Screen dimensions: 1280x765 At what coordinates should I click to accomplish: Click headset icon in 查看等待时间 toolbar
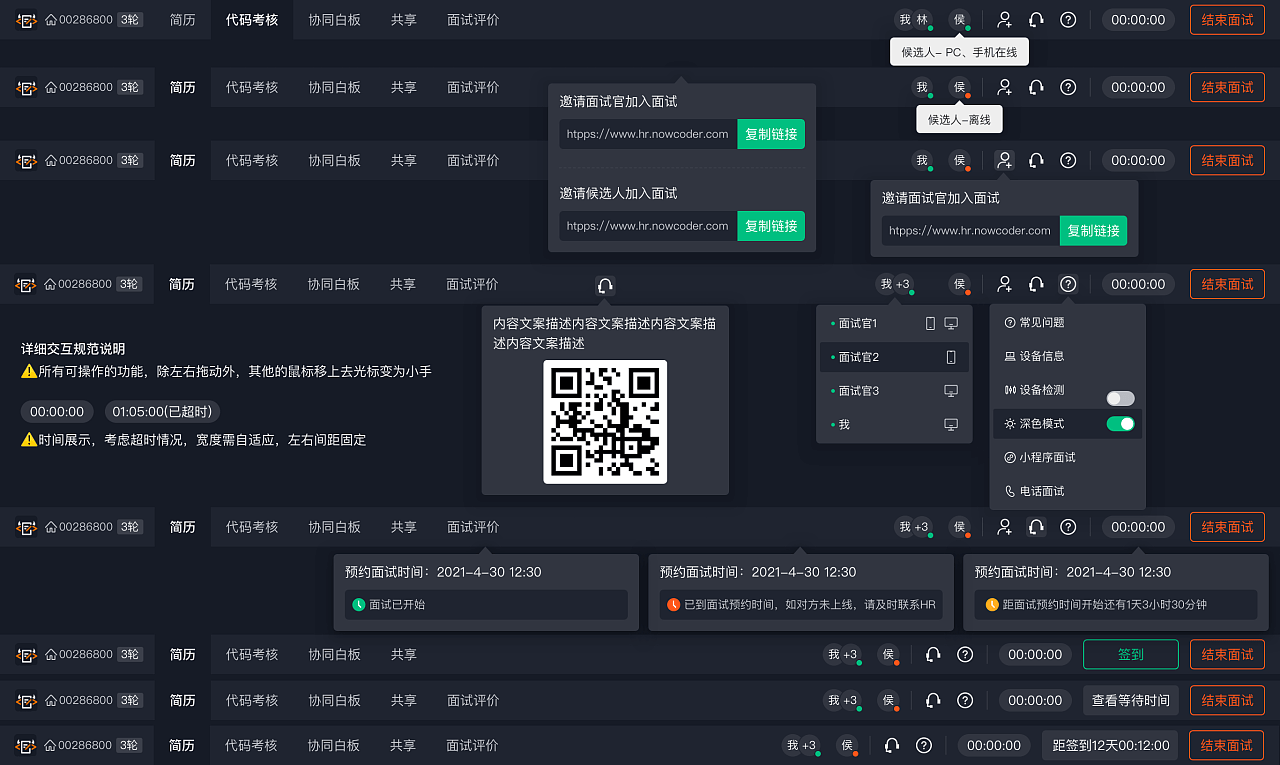coord(933,700)
